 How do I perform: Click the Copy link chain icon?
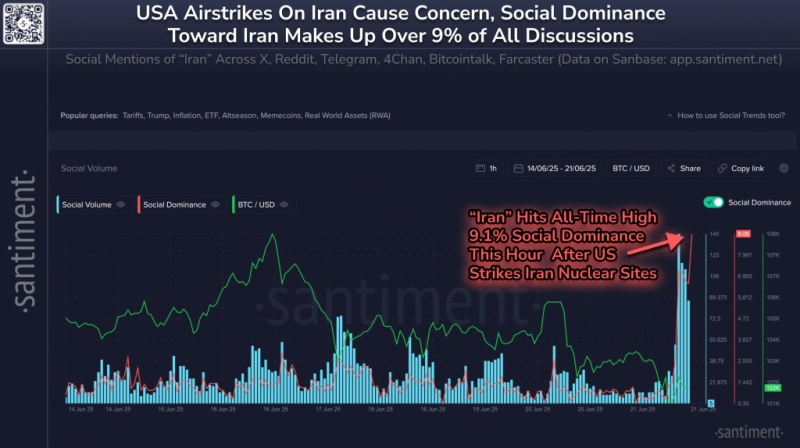pyautogui.click(x=722, y=168)
